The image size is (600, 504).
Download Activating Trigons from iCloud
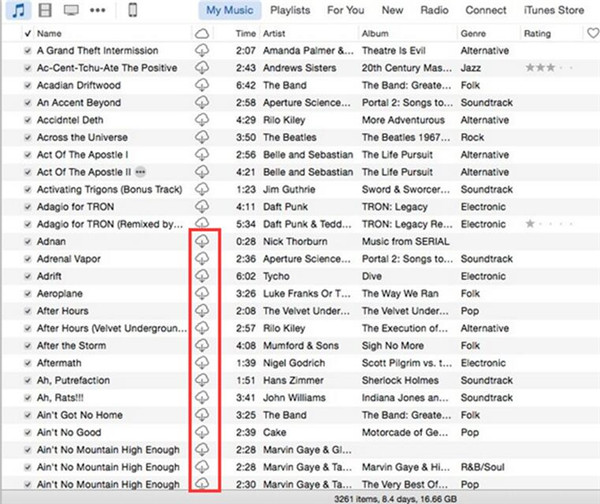[202, 189]
